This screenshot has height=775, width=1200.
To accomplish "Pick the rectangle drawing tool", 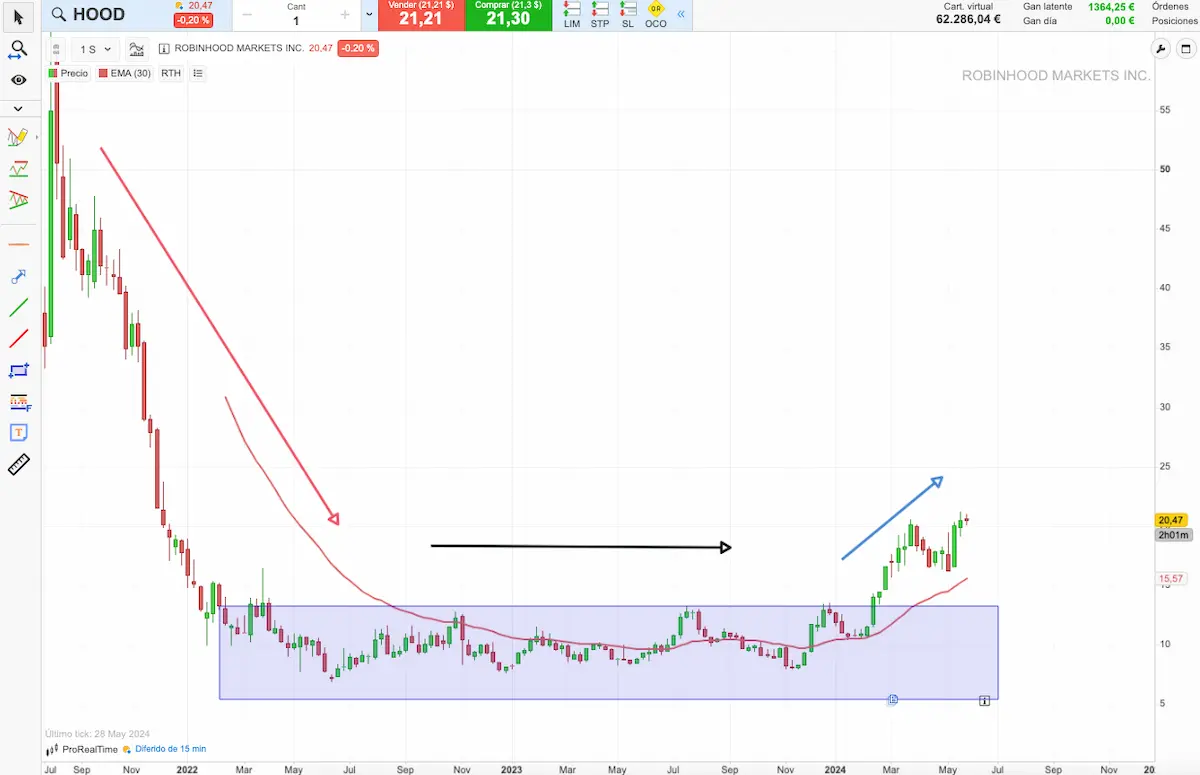I will point(18,370).
